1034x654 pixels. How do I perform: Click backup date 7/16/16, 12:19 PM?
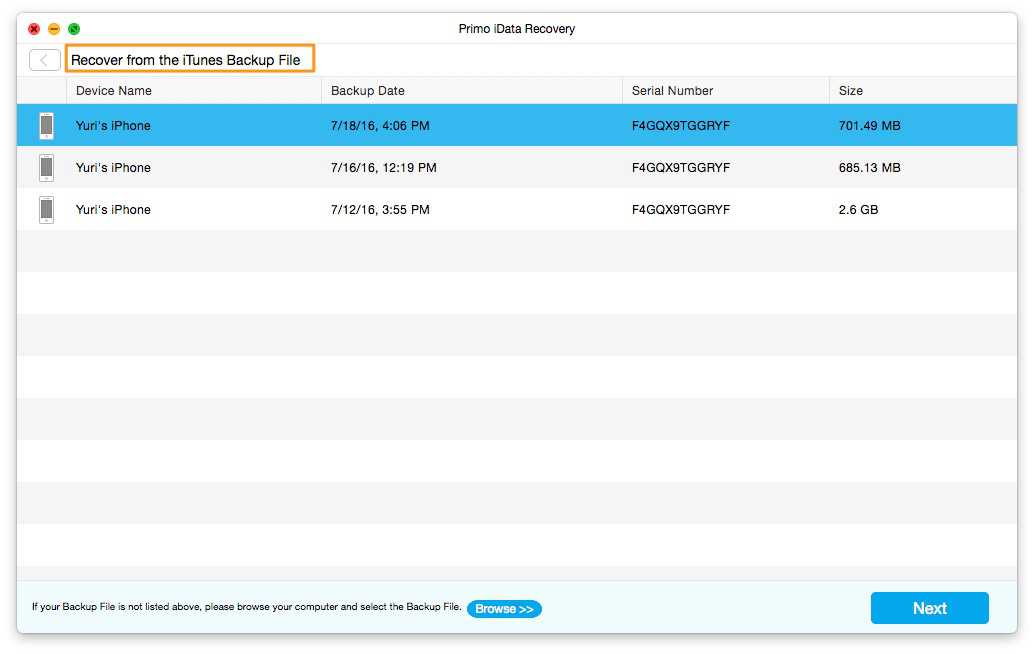(x=383, y=167)
